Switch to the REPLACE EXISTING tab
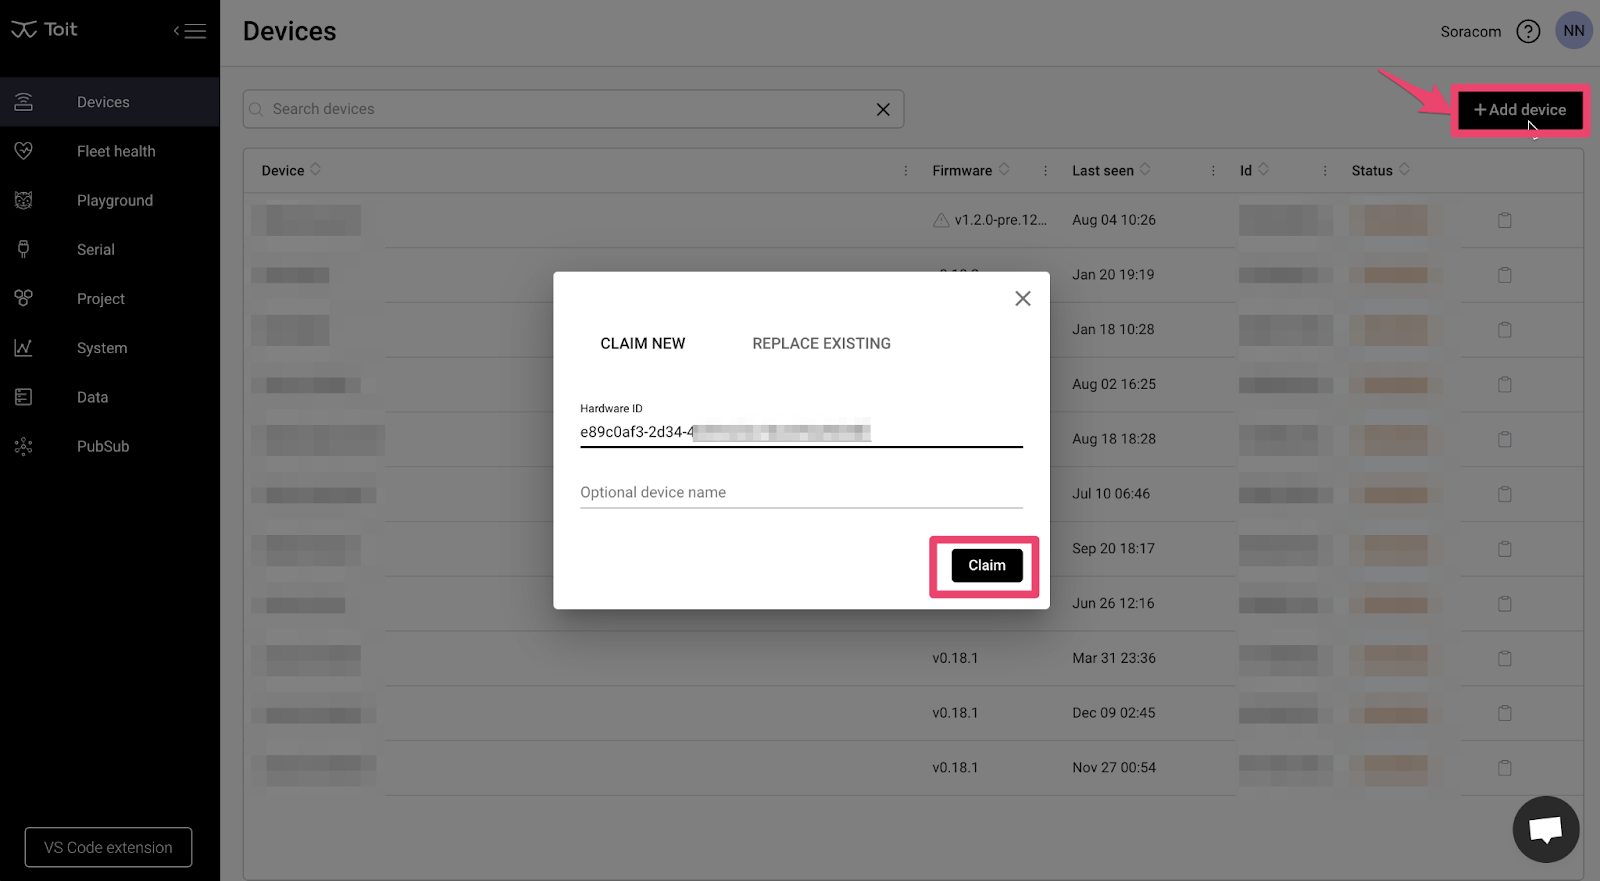This screenshot has width=1600, height=881. point(821,343)
